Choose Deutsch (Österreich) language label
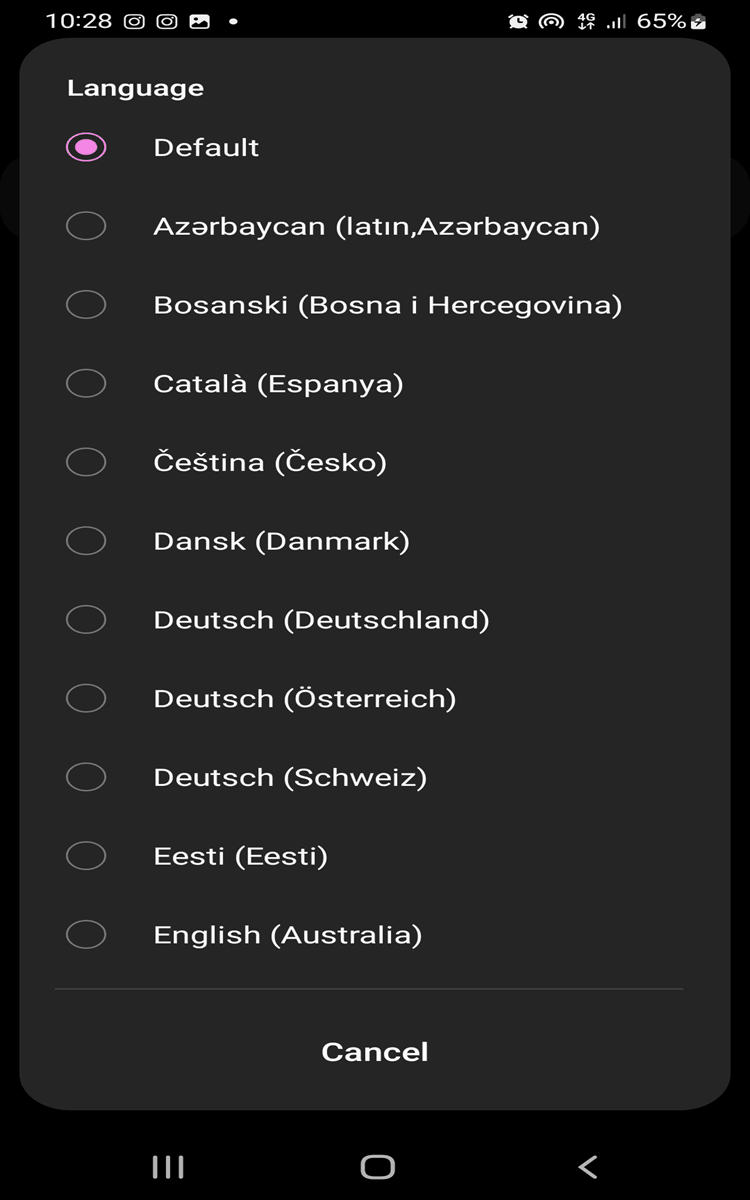The width and height of the screenshot is (750, 1200). pyautogui.click(x=304, y=699)
